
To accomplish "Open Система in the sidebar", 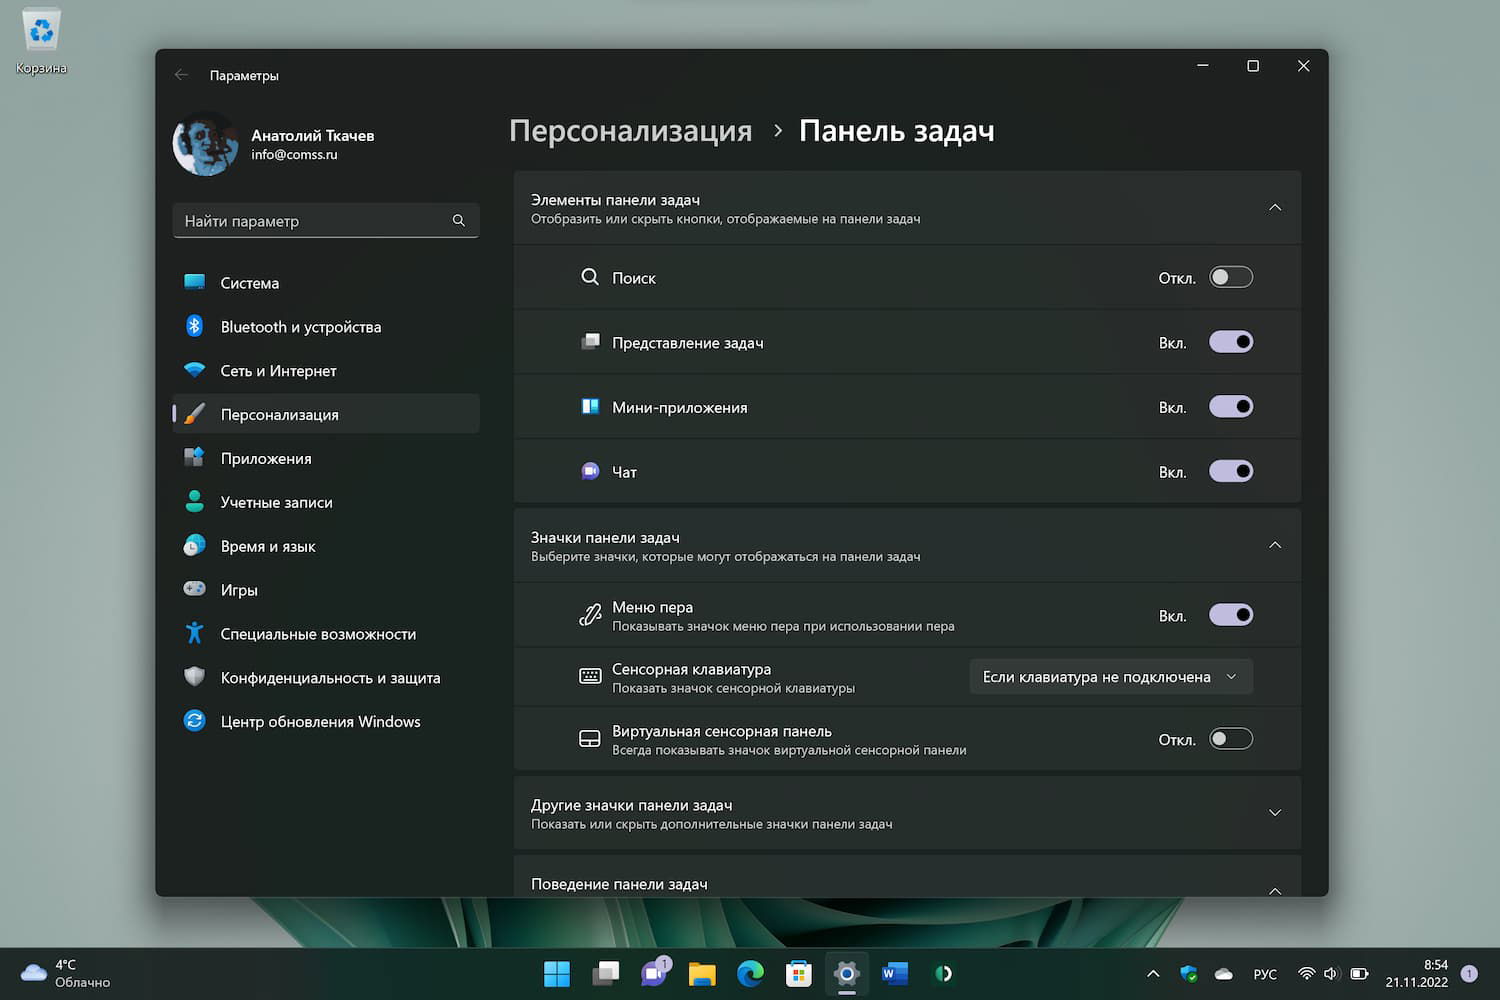I will coord(250,283).
